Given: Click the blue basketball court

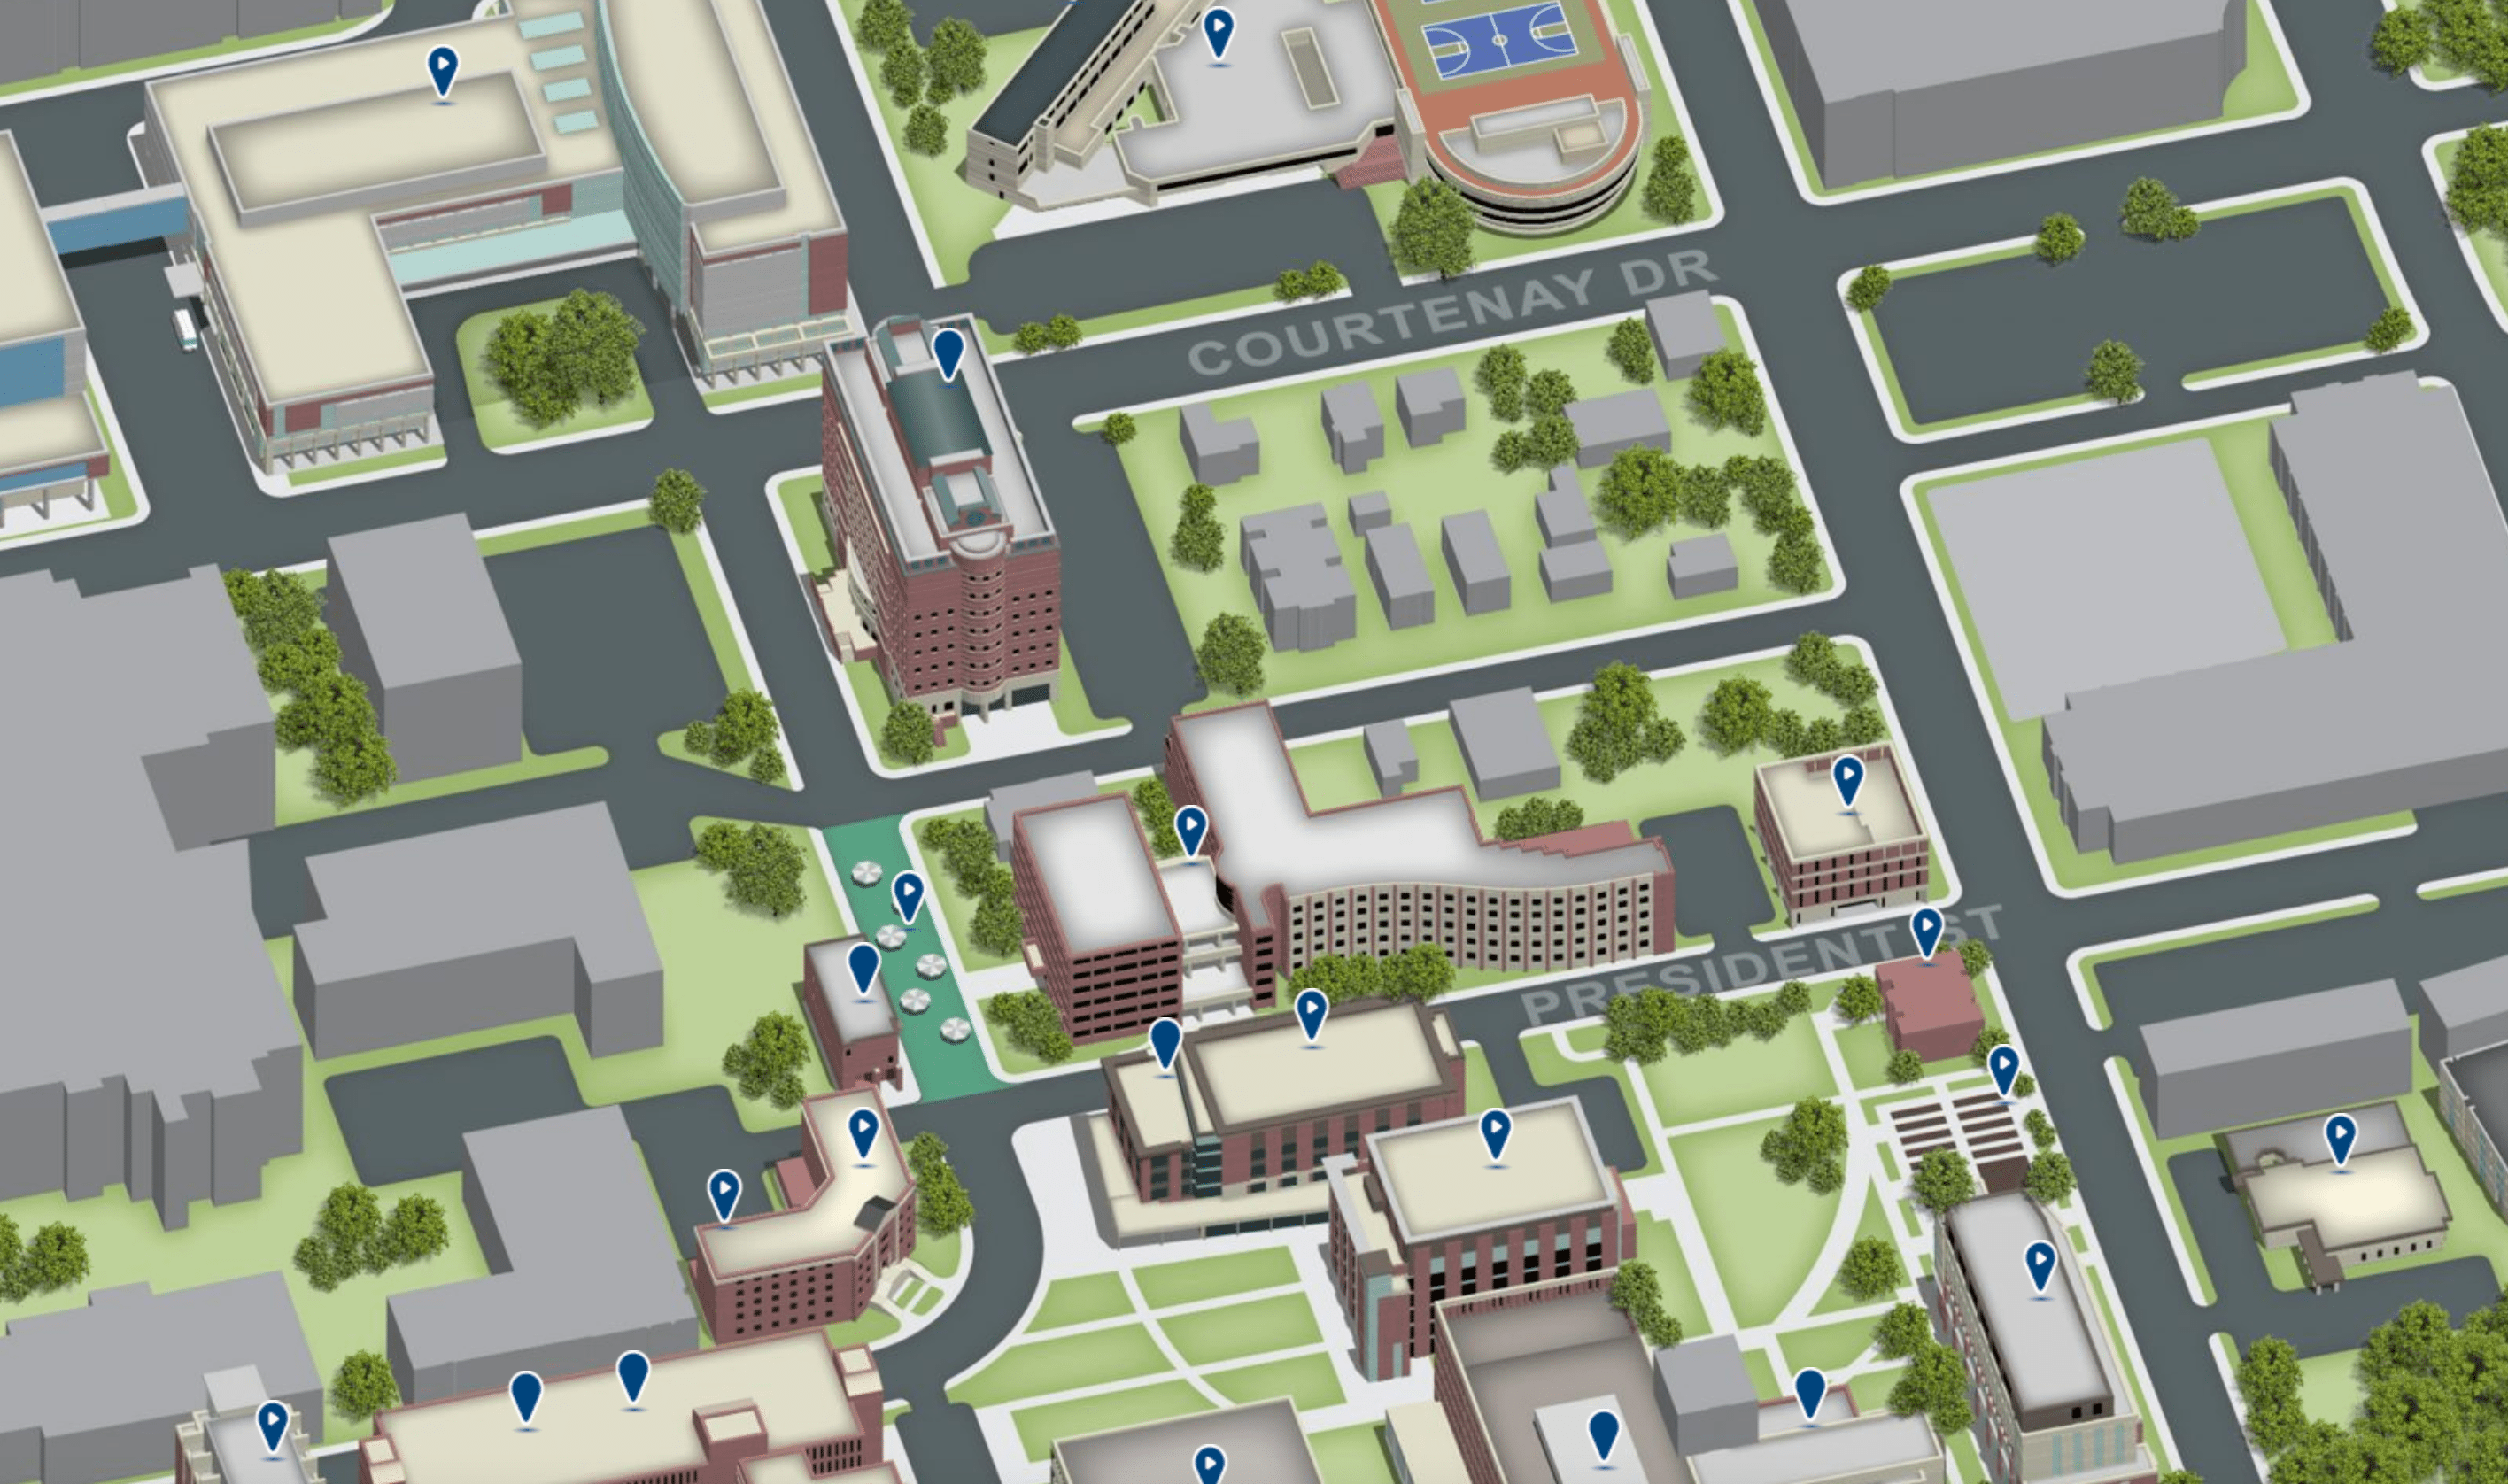Looking at the screenshot, I should point(1500,41).
